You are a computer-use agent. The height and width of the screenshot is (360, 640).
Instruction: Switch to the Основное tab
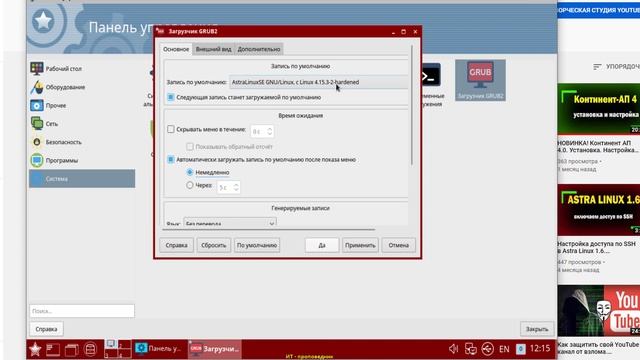[176, 49]
